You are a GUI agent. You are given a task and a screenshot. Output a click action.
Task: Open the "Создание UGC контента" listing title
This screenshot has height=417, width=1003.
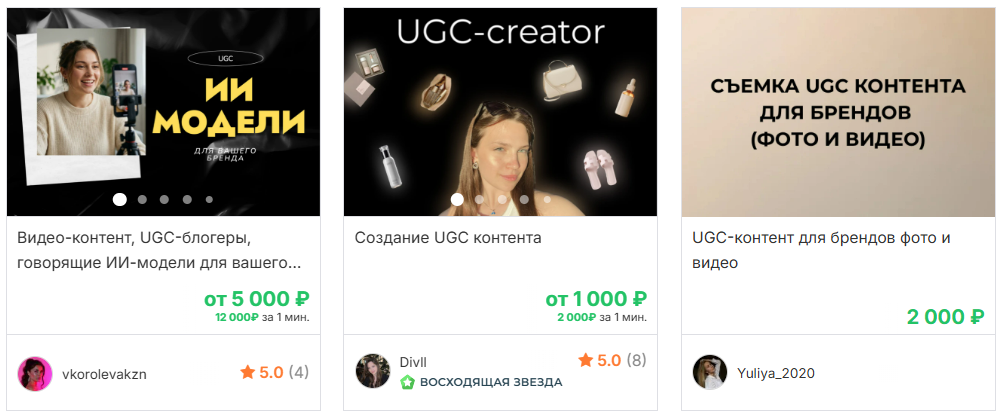coord(448,238)
